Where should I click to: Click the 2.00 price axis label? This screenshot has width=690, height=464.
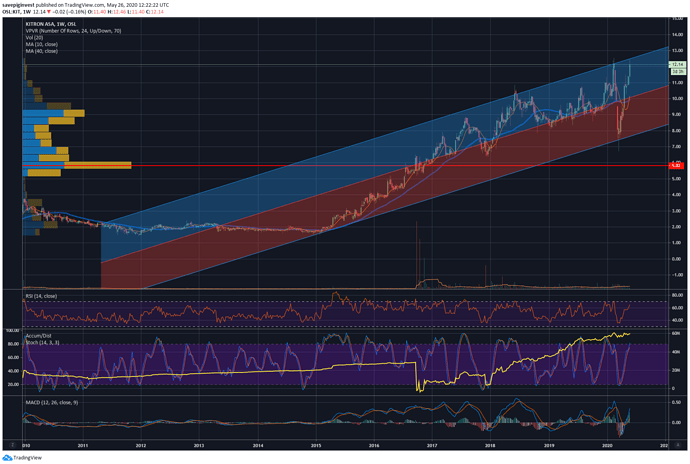click(x=677, y=227)
